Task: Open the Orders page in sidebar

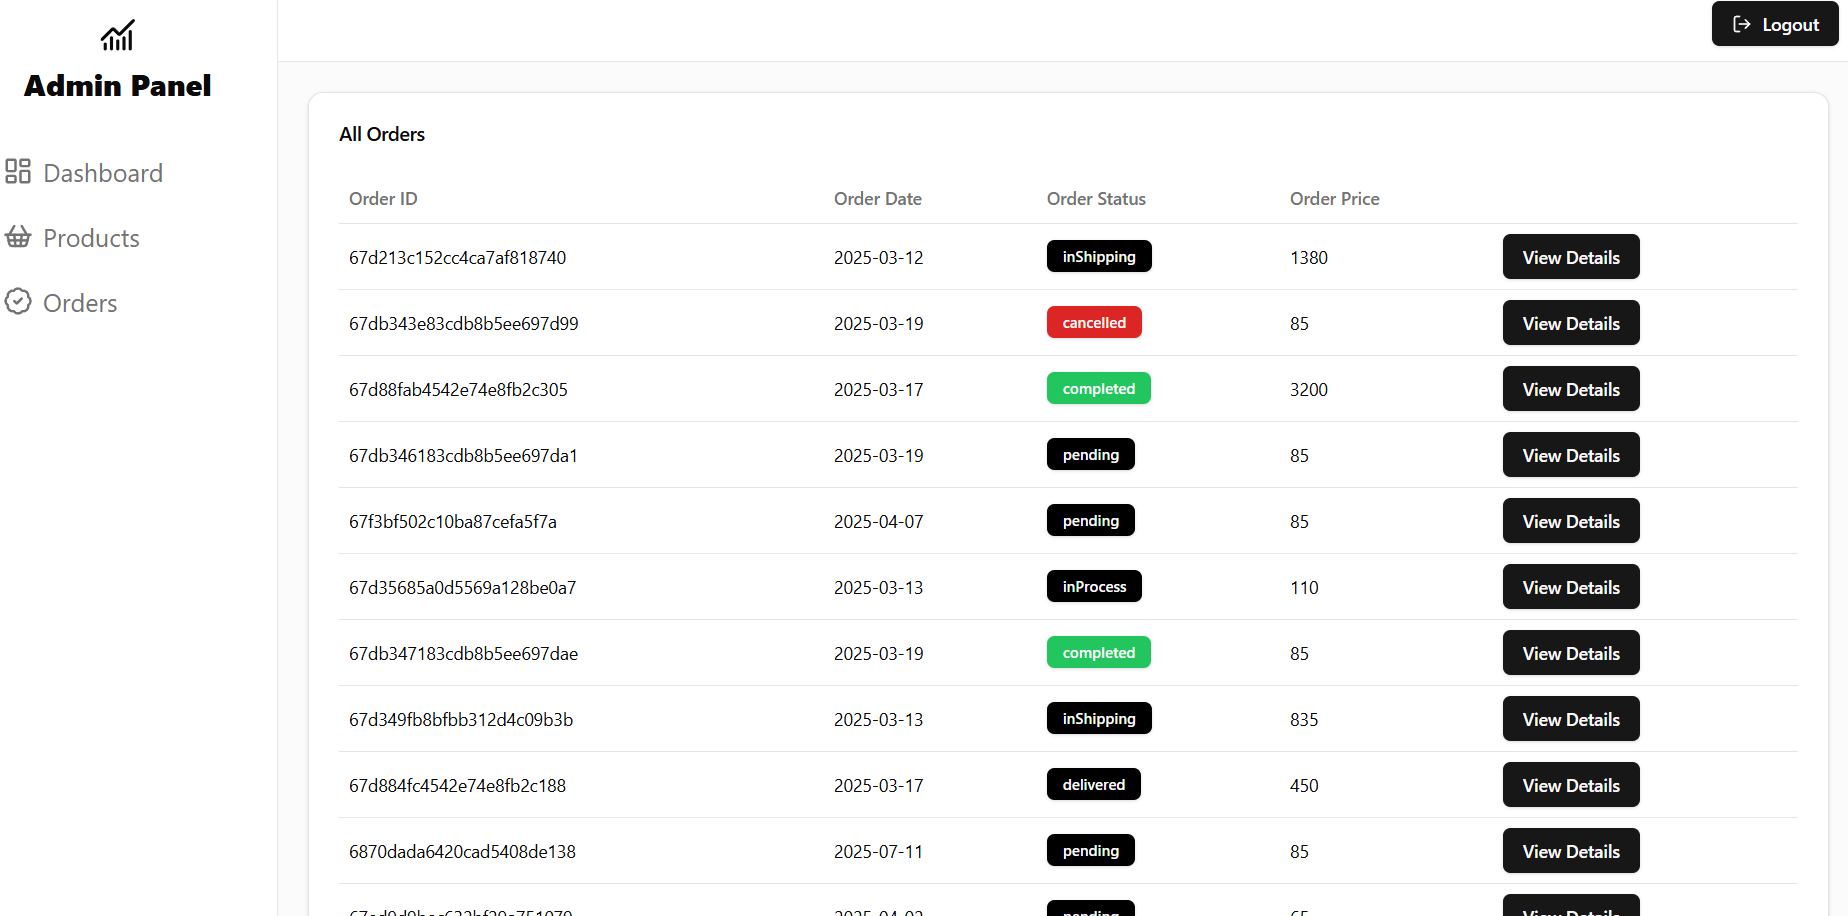Action: coord(80,303)
